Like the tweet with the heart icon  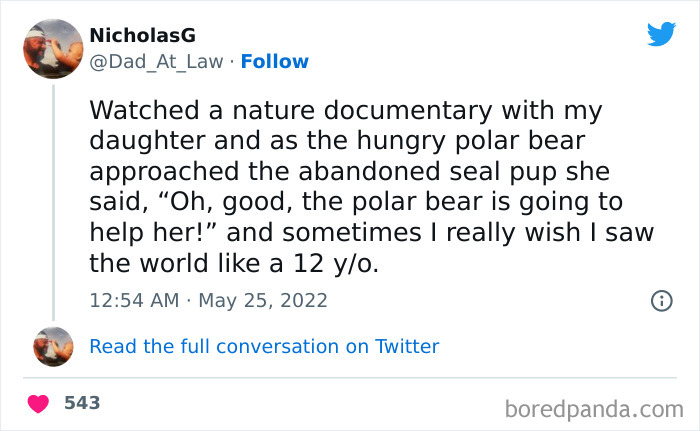(39, 404)
